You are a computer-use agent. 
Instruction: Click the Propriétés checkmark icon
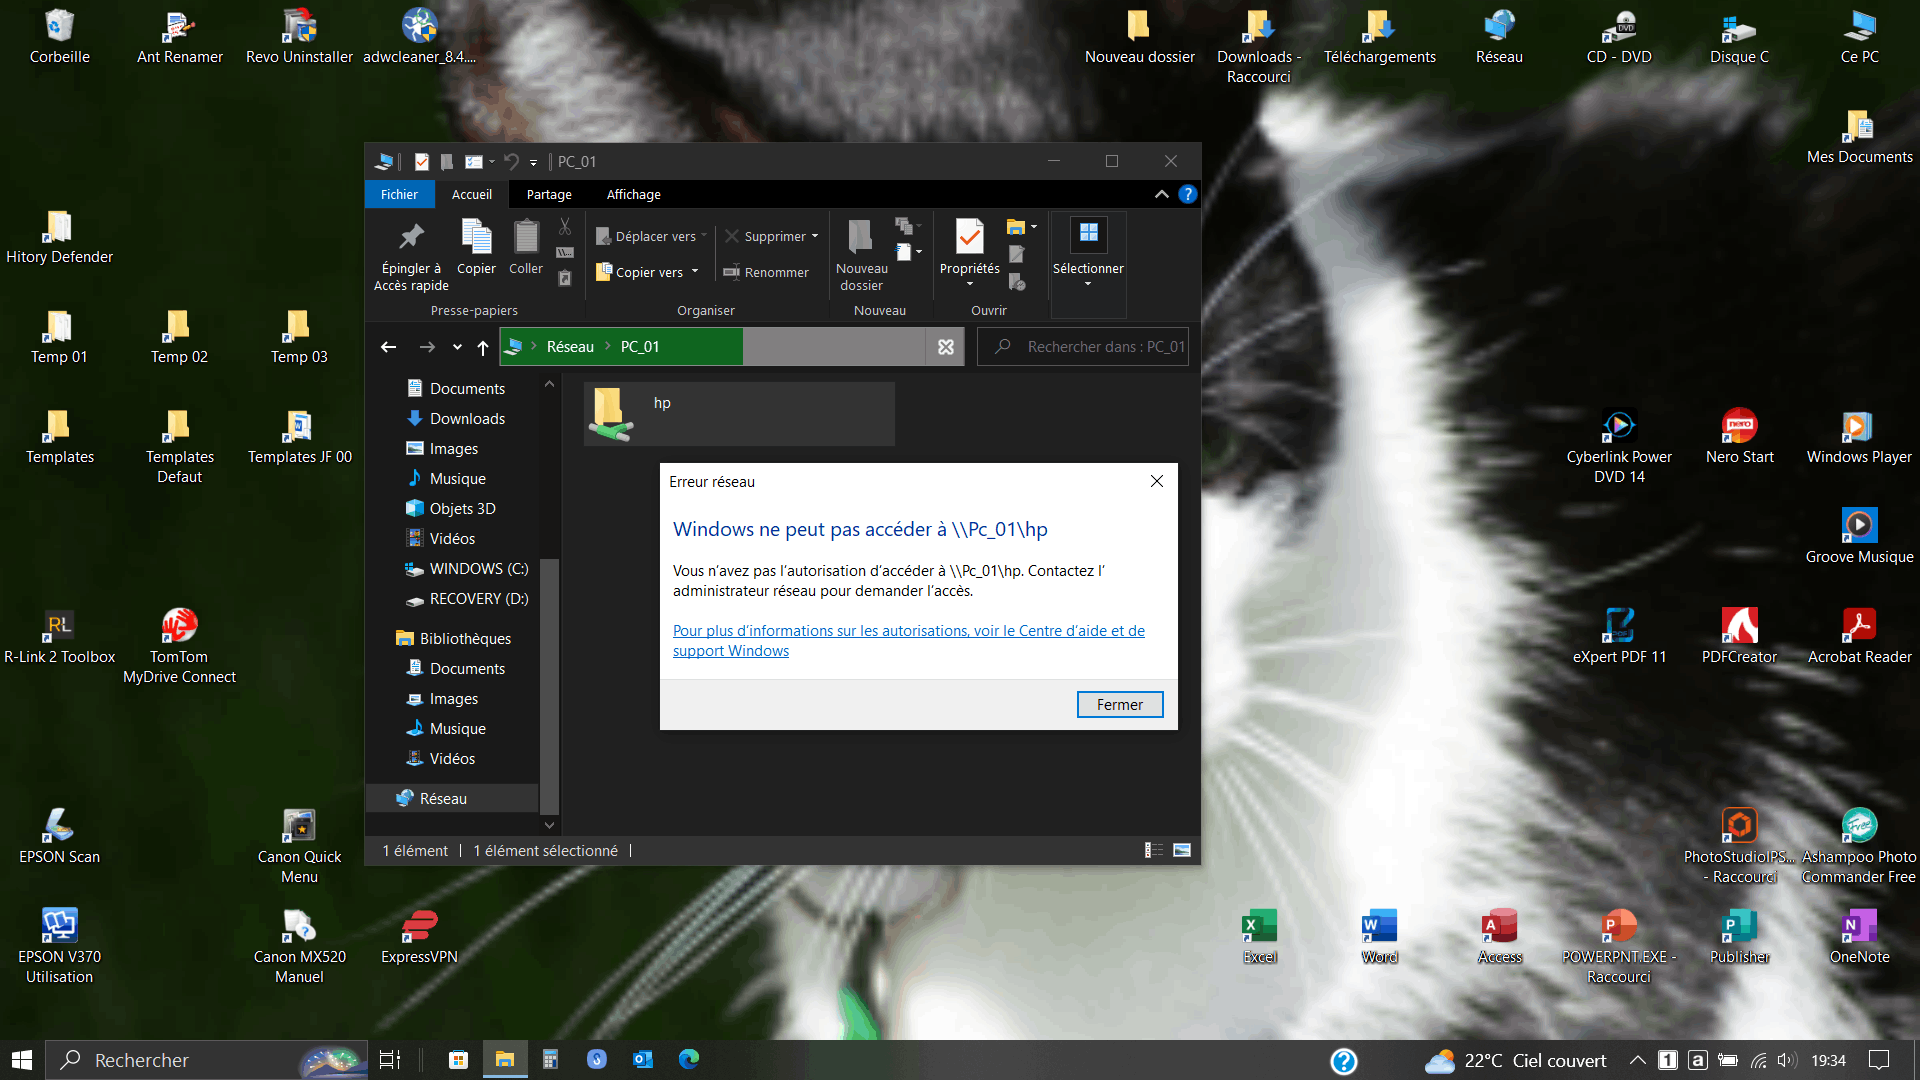point(969,237)
